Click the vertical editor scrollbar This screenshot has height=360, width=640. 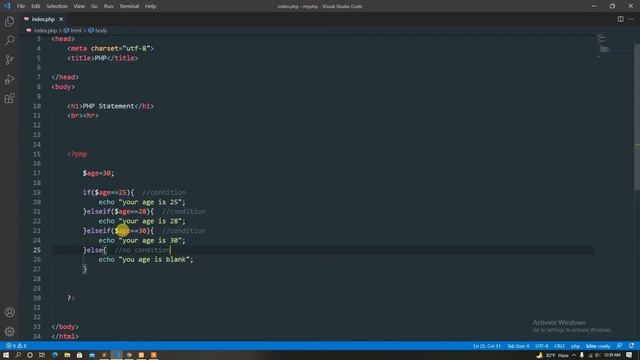point(637,118)
